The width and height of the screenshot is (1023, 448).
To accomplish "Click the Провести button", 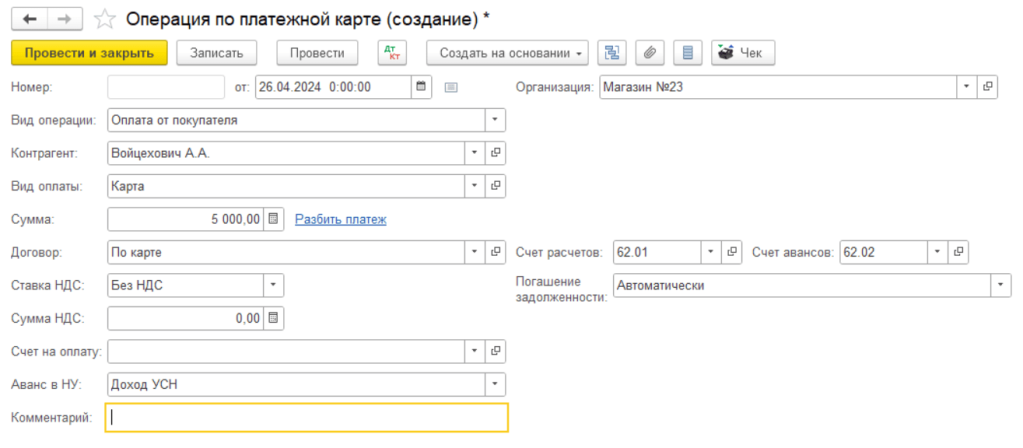I will (x=317, y=53).
